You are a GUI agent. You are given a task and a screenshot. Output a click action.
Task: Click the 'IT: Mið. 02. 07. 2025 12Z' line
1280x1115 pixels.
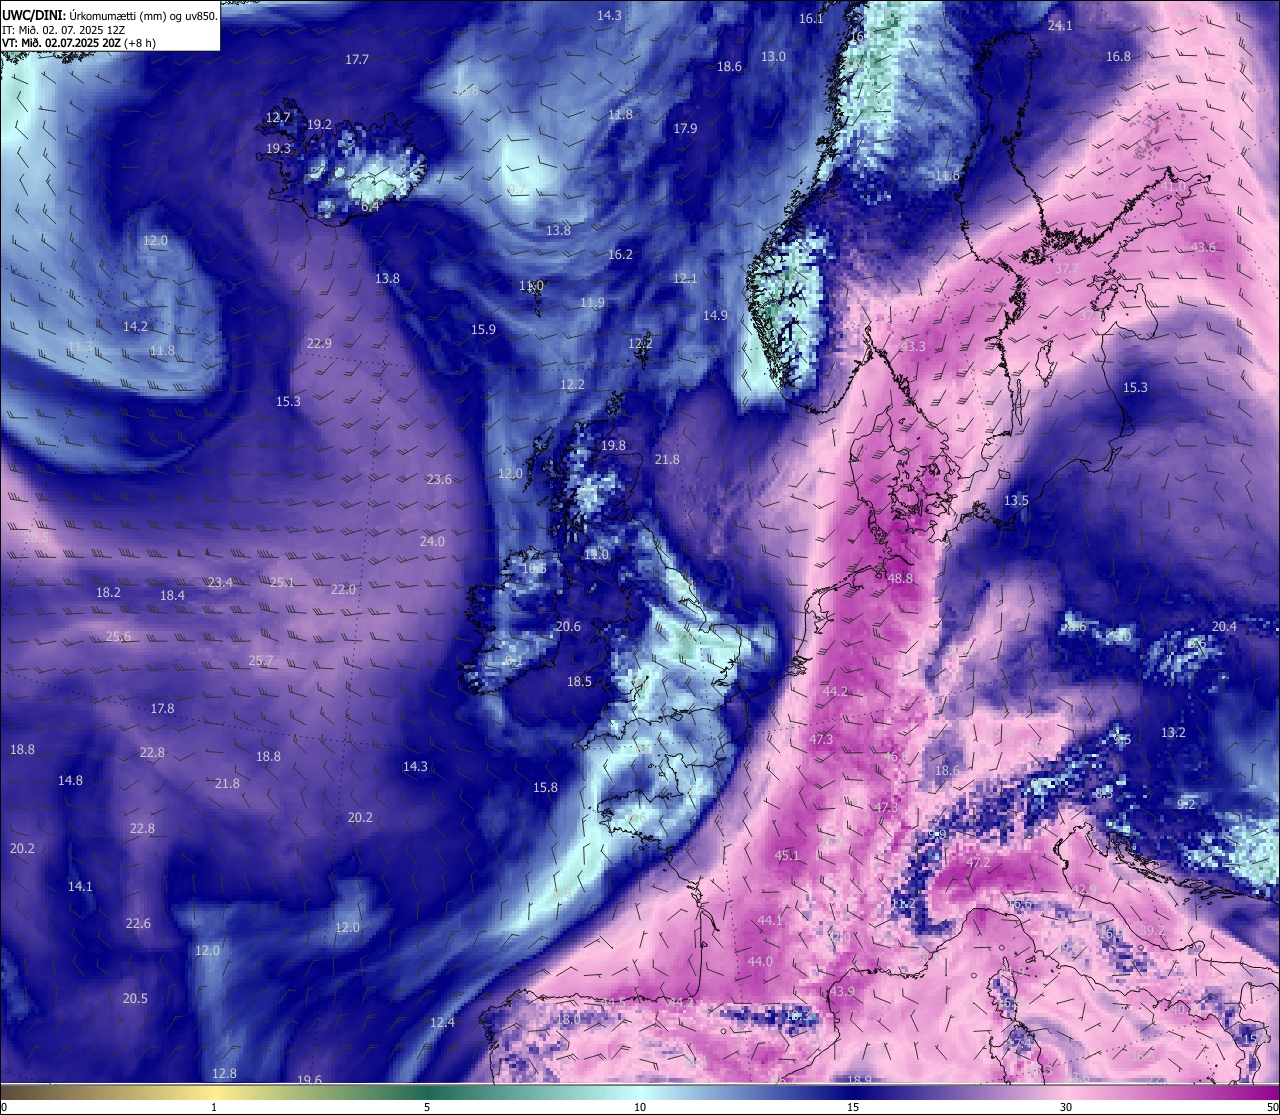pyautogui.click(x=65, y=30)
